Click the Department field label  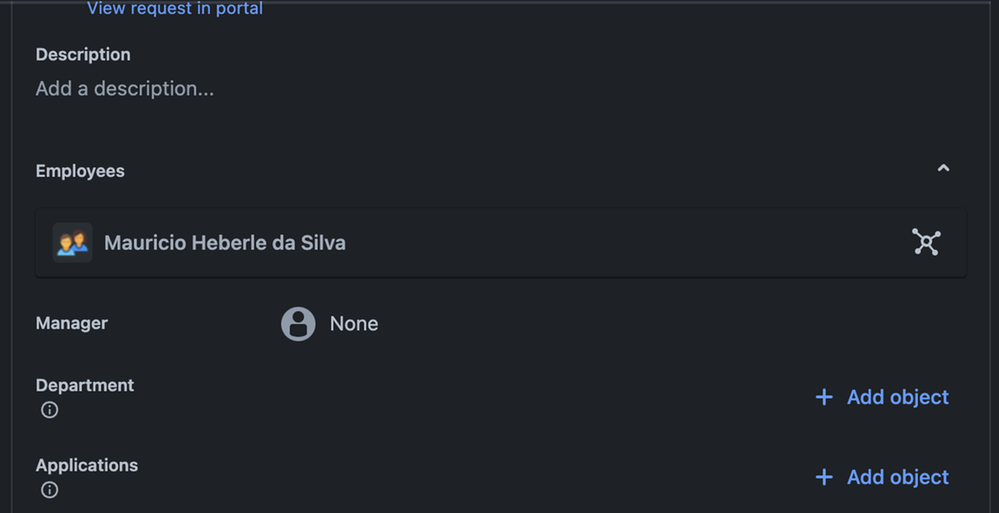coord(85,385)
